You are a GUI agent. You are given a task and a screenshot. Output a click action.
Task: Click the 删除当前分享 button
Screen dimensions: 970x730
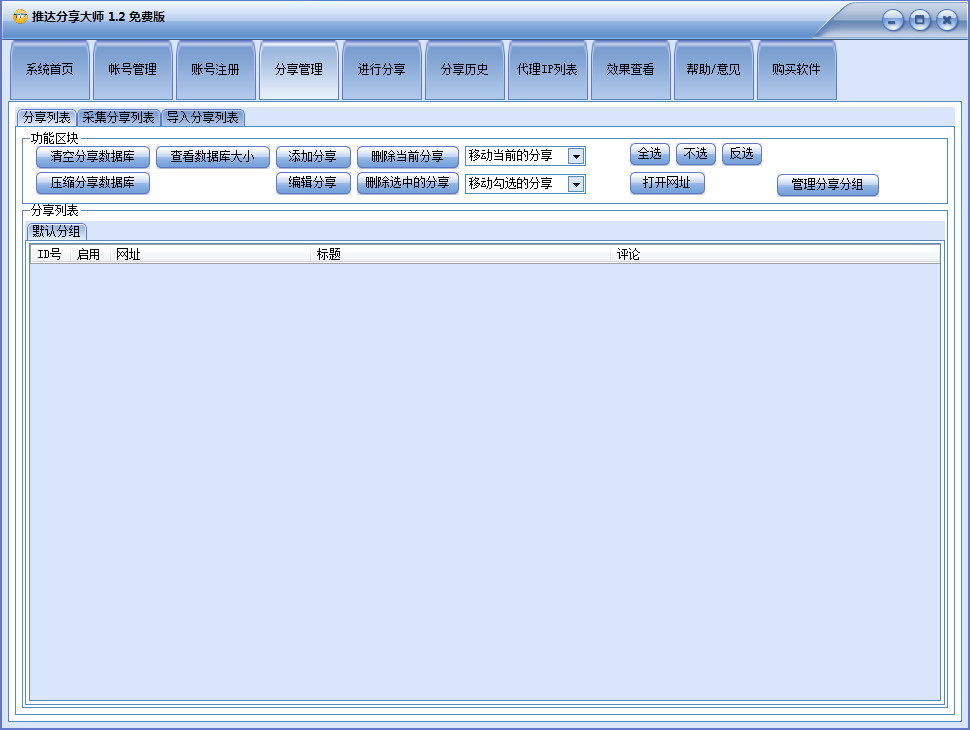(408, 157)
